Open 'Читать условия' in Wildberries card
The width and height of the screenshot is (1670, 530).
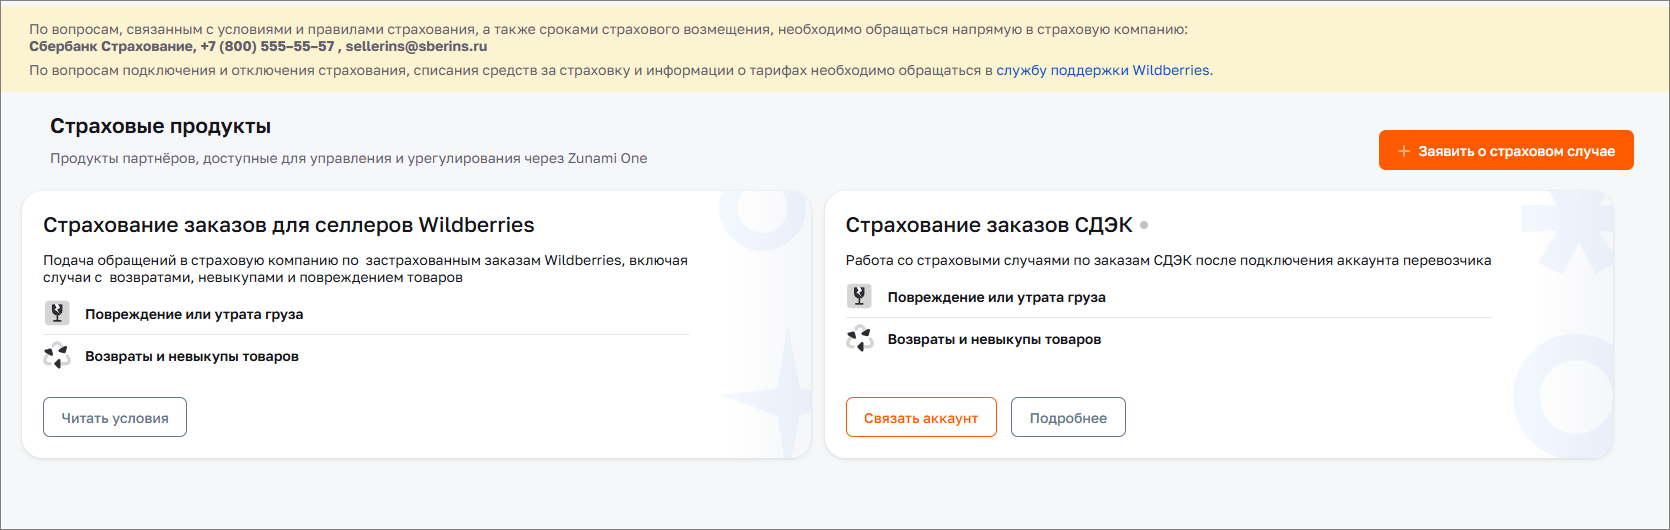pos(115,417)
